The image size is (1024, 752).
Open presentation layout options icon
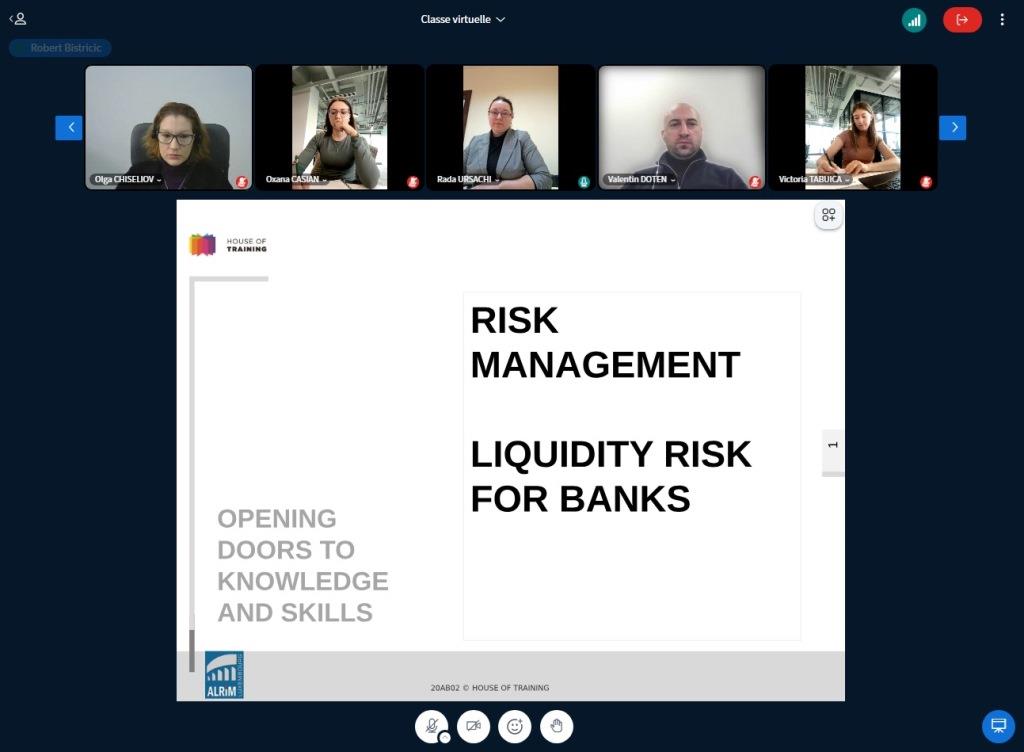[828, 216]
